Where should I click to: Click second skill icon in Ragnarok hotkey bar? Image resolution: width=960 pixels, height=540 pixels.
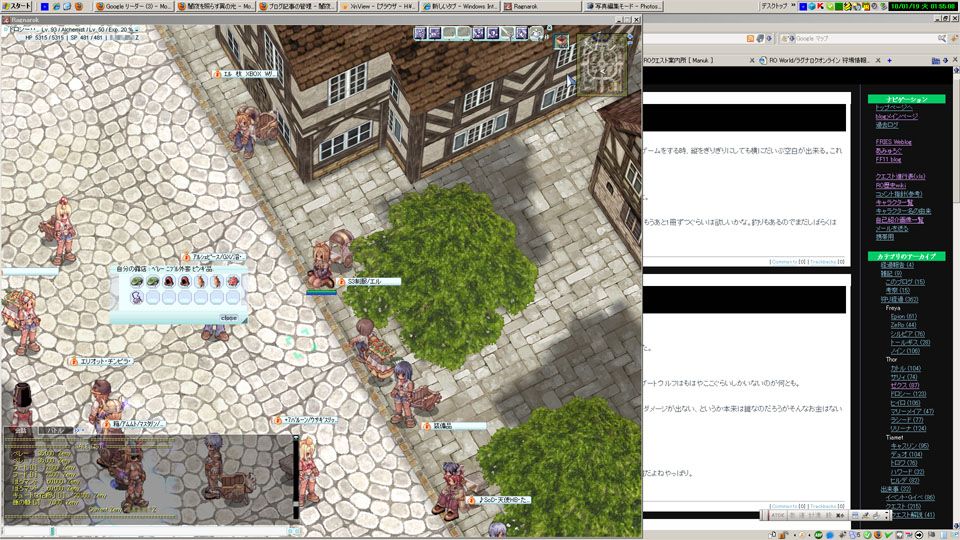click(435, 33)
